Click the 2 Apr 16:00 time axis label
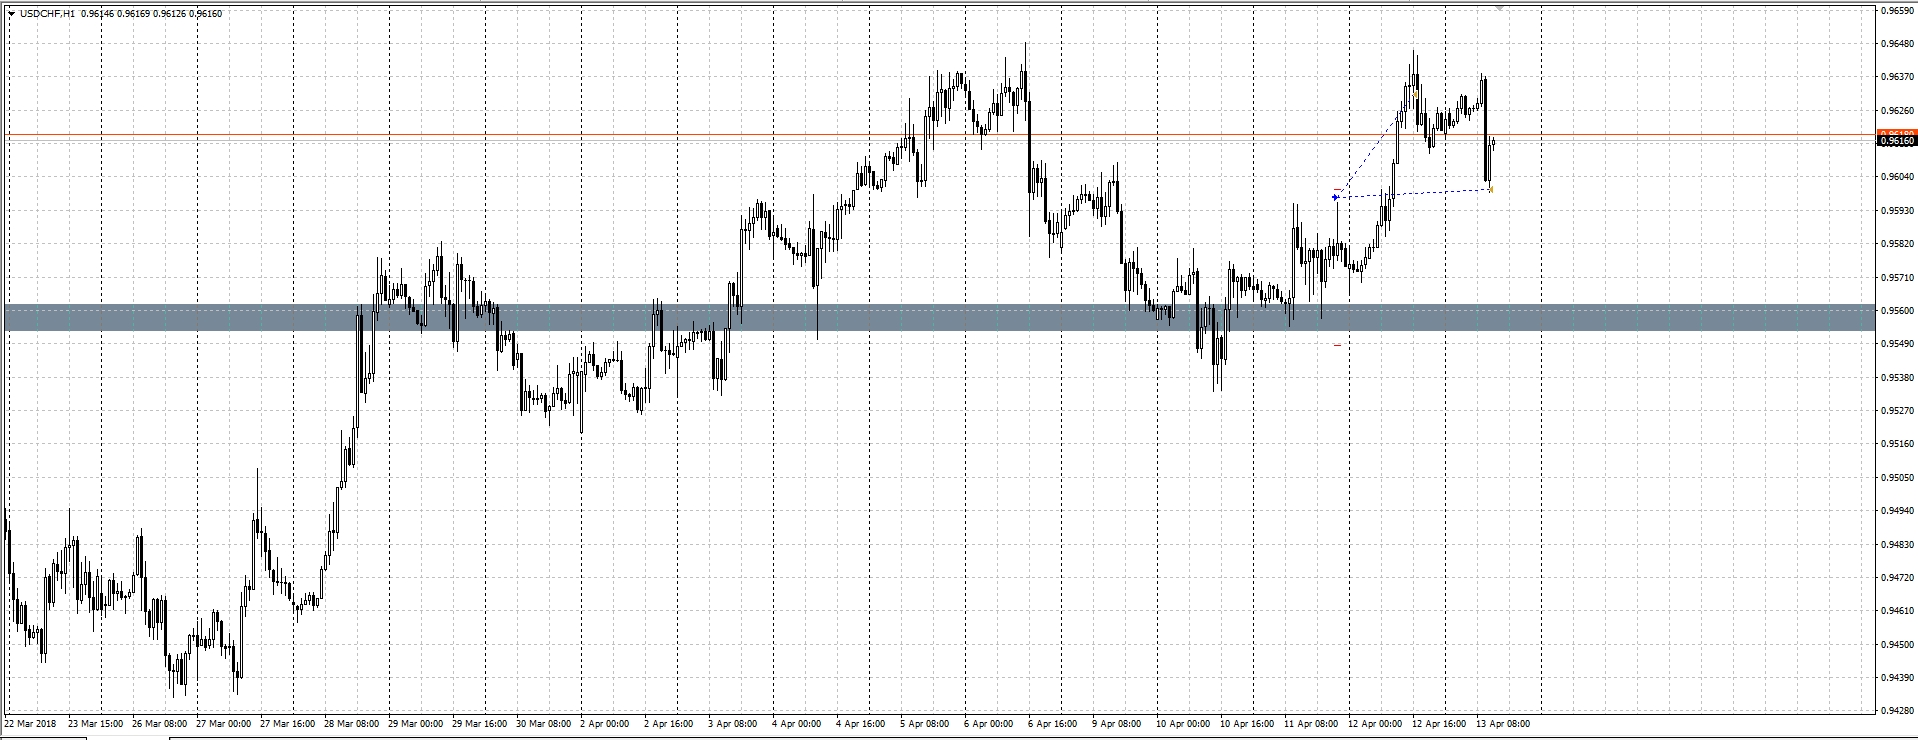 (x=670, y=723)
